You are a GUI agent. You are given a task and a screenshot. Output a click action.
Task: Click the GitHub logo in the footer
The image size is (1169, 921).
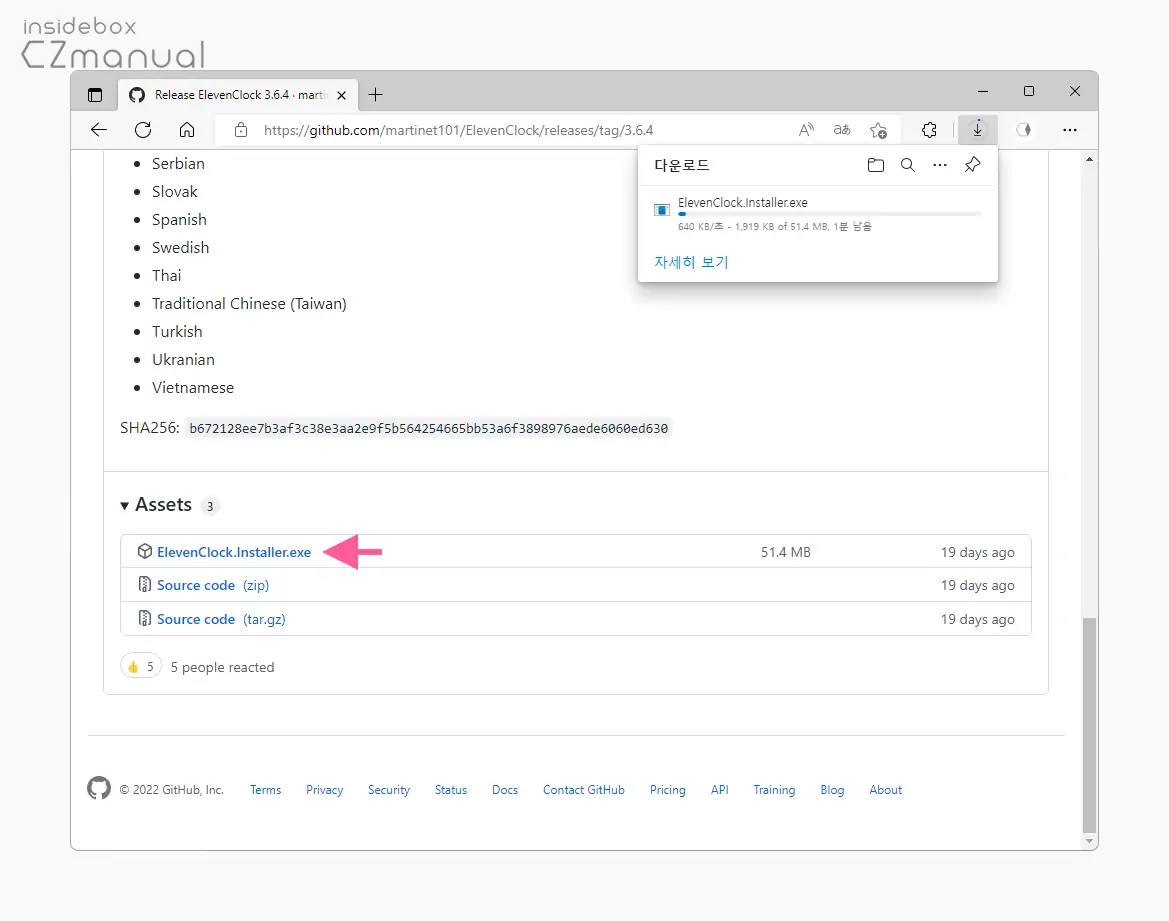(98, 788)
